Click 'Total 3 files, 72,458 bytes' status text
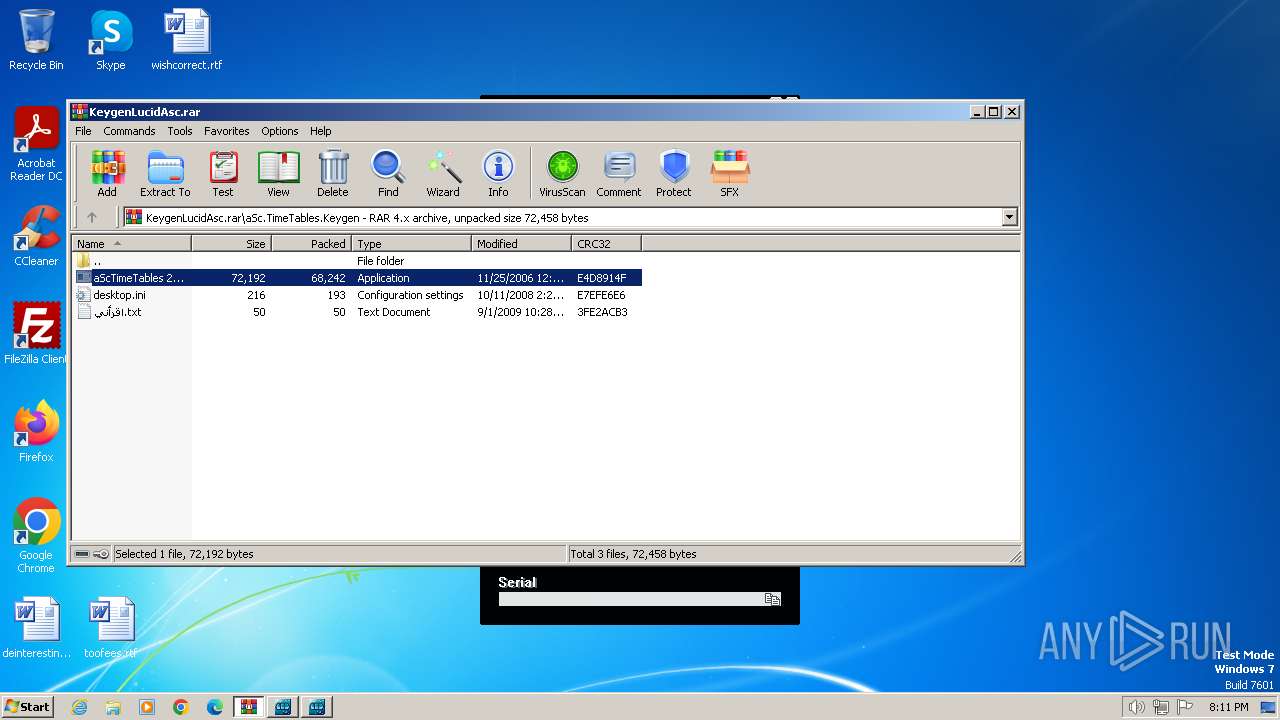The image size is (1280, 720). [633, 554]
